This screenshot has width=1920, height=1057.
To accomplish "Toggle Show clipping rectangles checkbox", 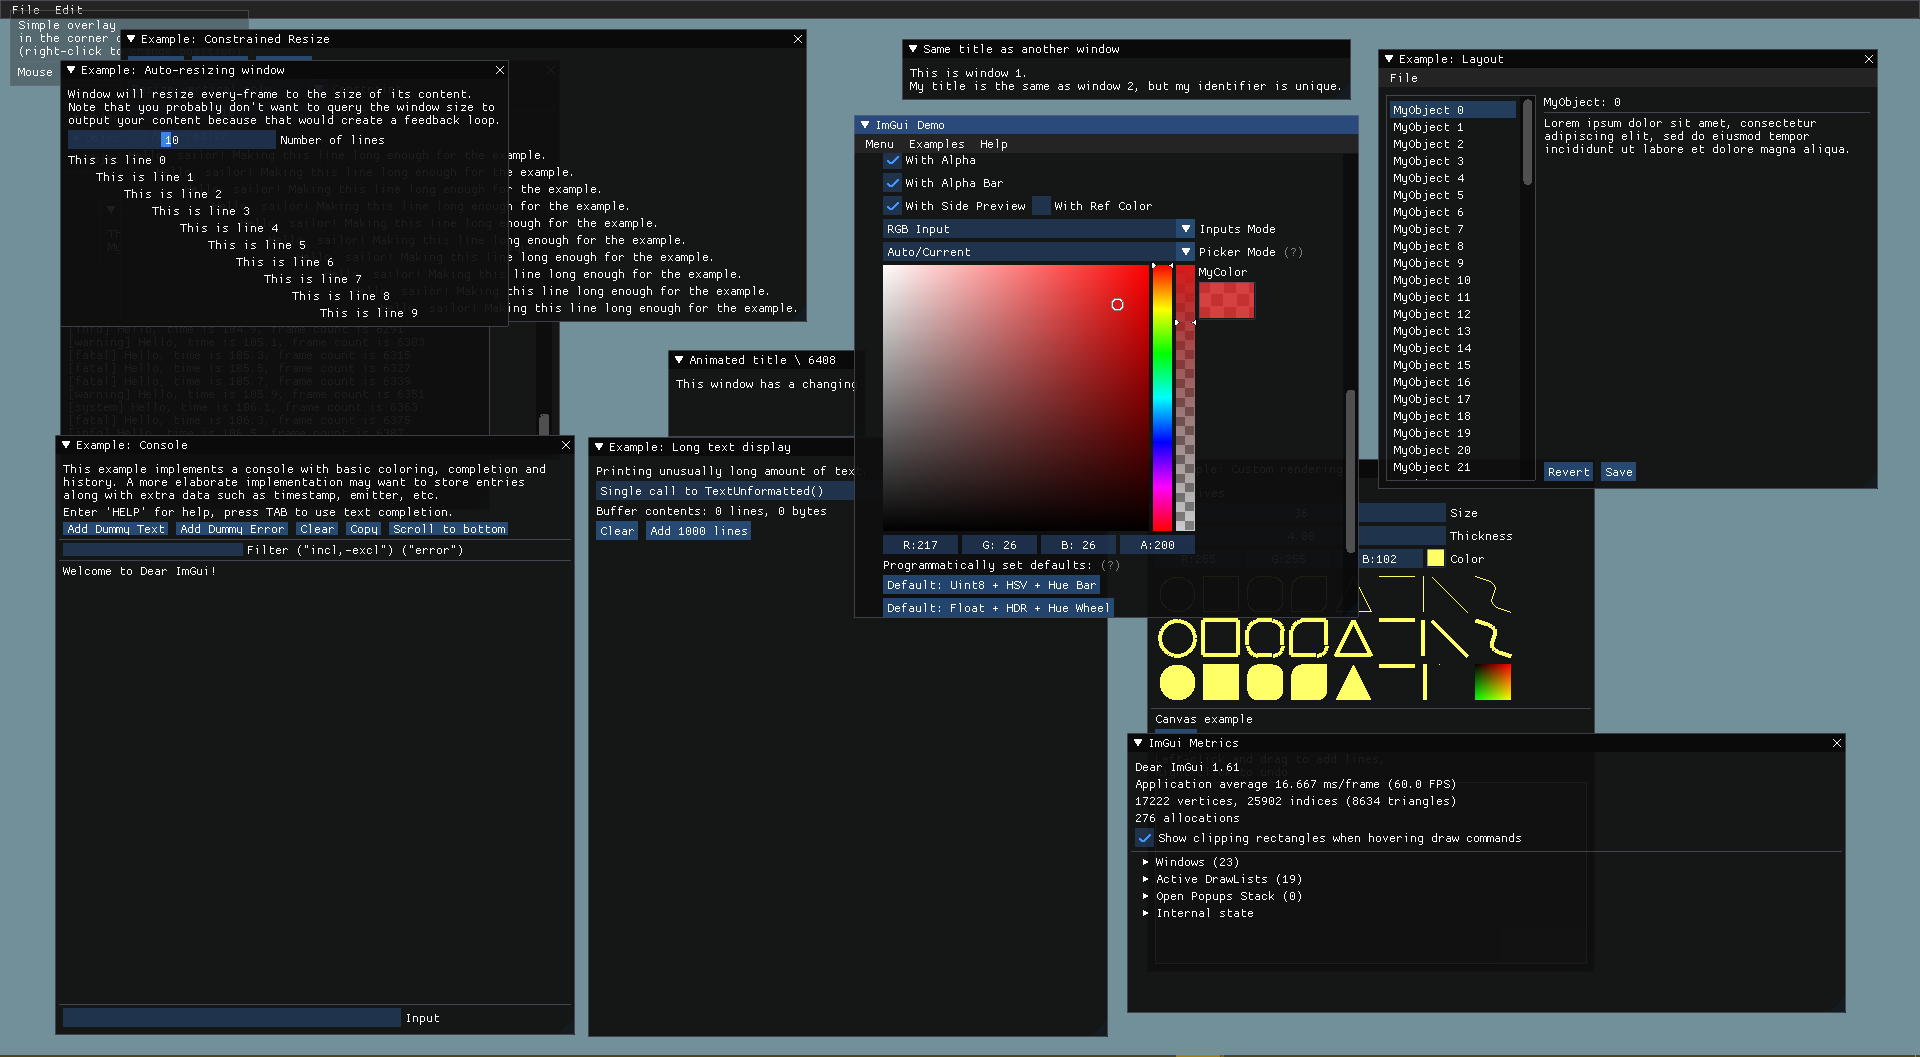I will (1145, 838).
